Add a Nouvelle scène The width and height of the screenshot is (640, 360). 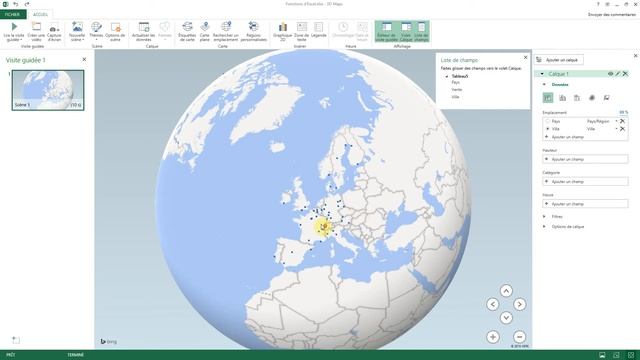77,32
